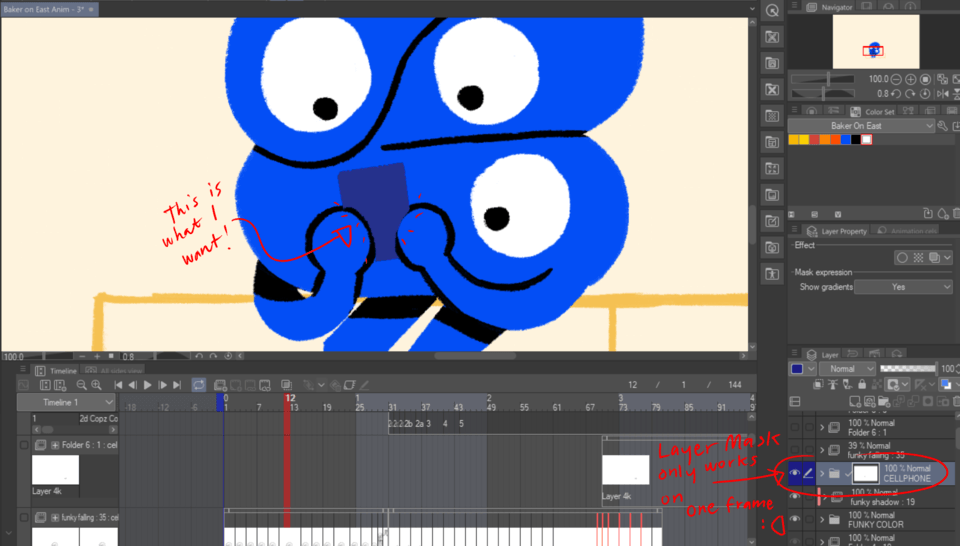Reset Navigator zoom to 100%
Screen dimensions: 960x546
[x=926, y=79]
